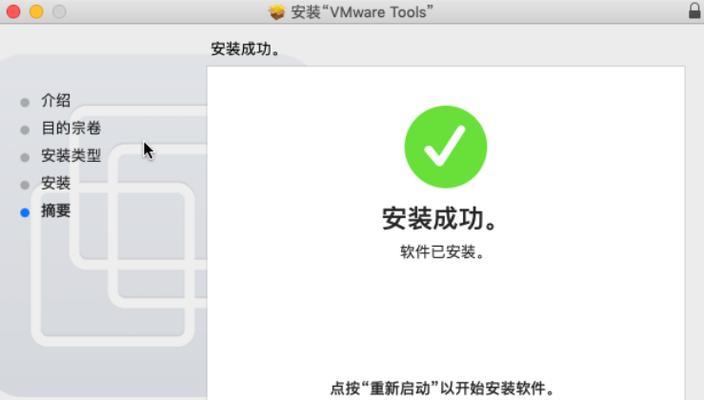Click the green success checkmark icon

pyautogui.click(x=445, y=147)
